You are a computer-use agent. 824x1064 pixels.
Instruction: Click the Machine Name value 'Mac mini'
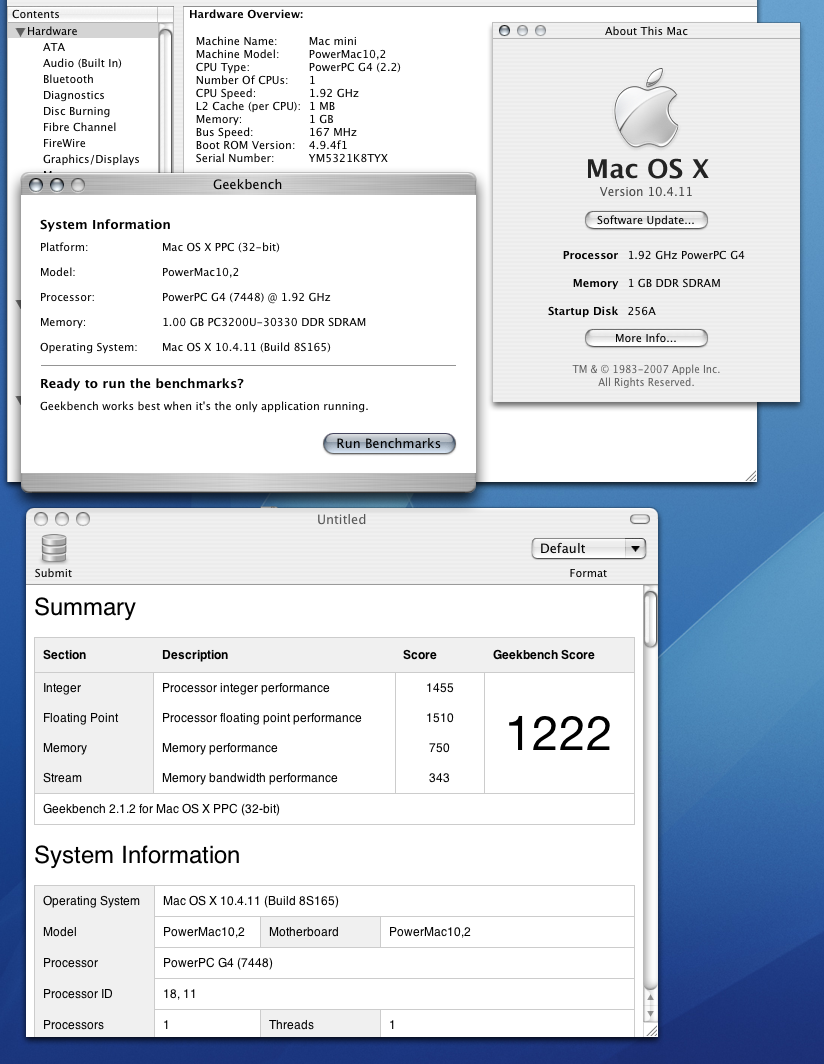(x=333, y=41)
